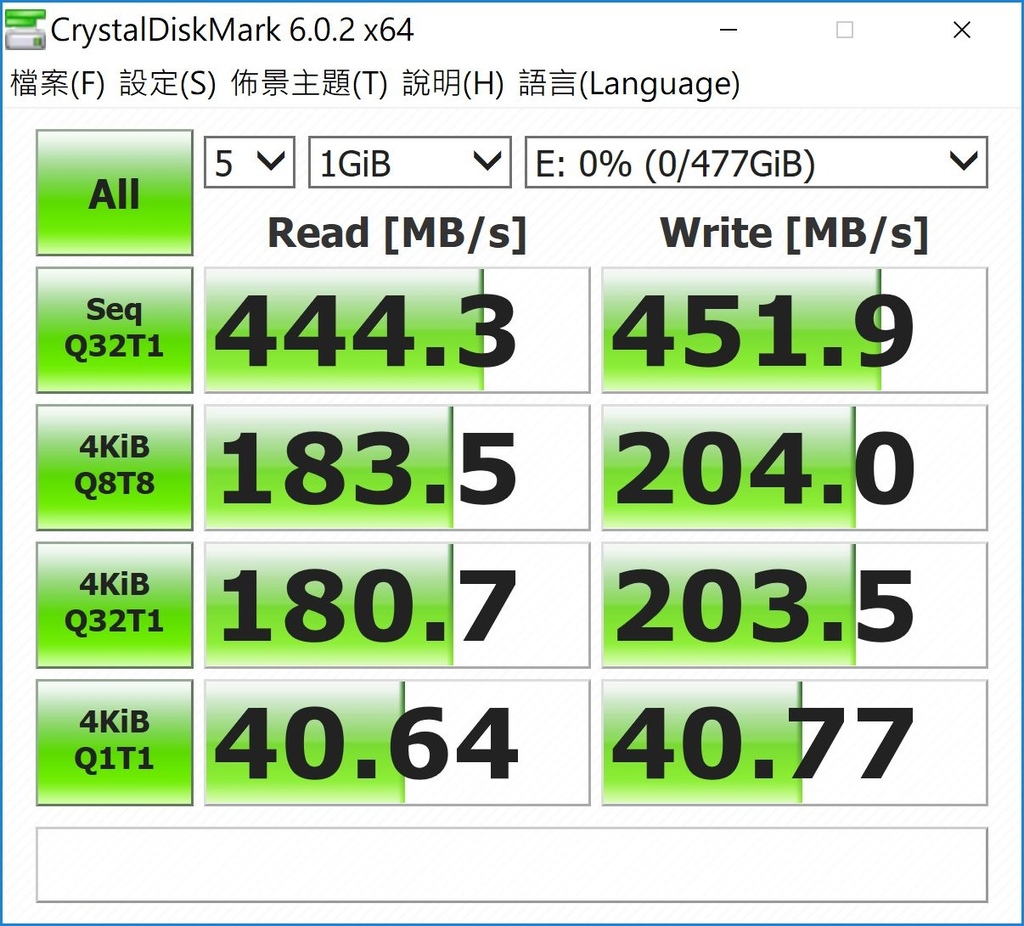The height and width of the screenshot is (926, 1024).
Task: Open the 設定(S) menu
Action: [x=167, y=84]
